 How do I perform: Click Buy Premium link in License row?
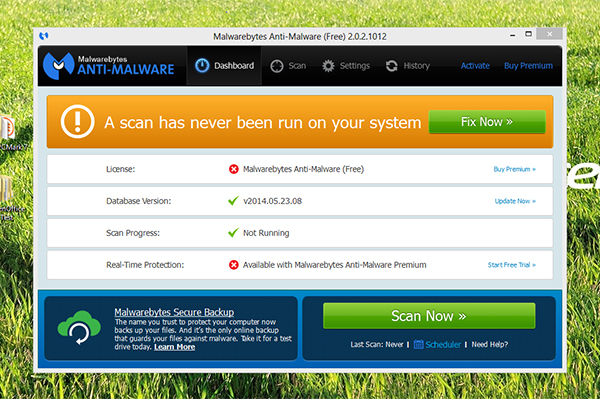(514, 169)
